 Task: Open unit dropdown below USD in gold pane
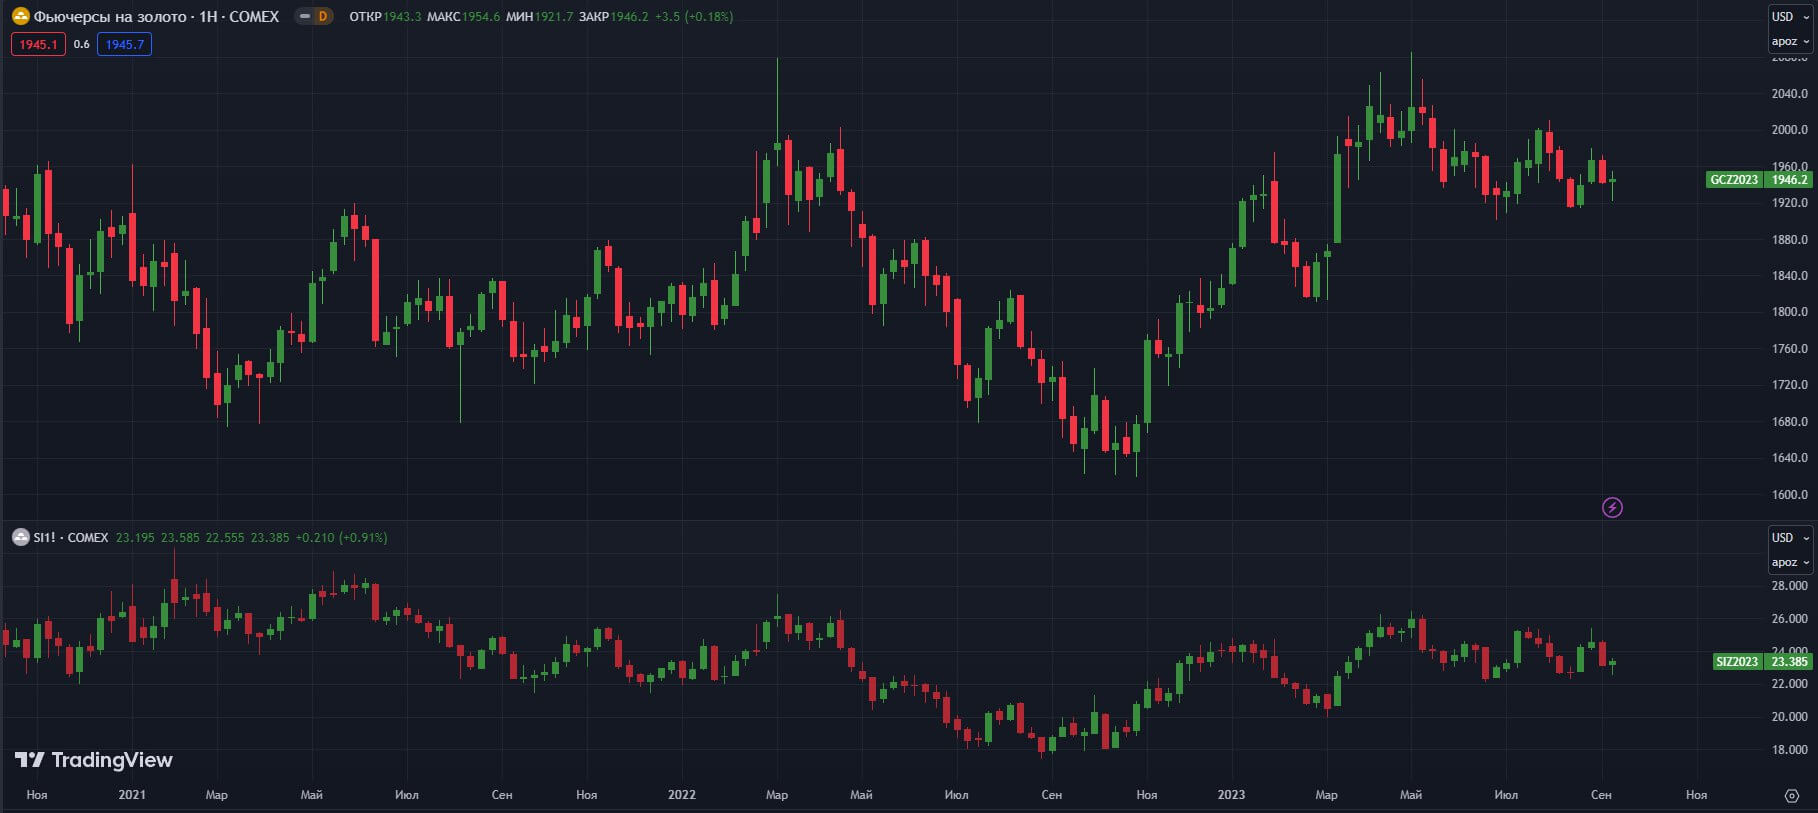pyautogui.click(x=1790, y=41)
